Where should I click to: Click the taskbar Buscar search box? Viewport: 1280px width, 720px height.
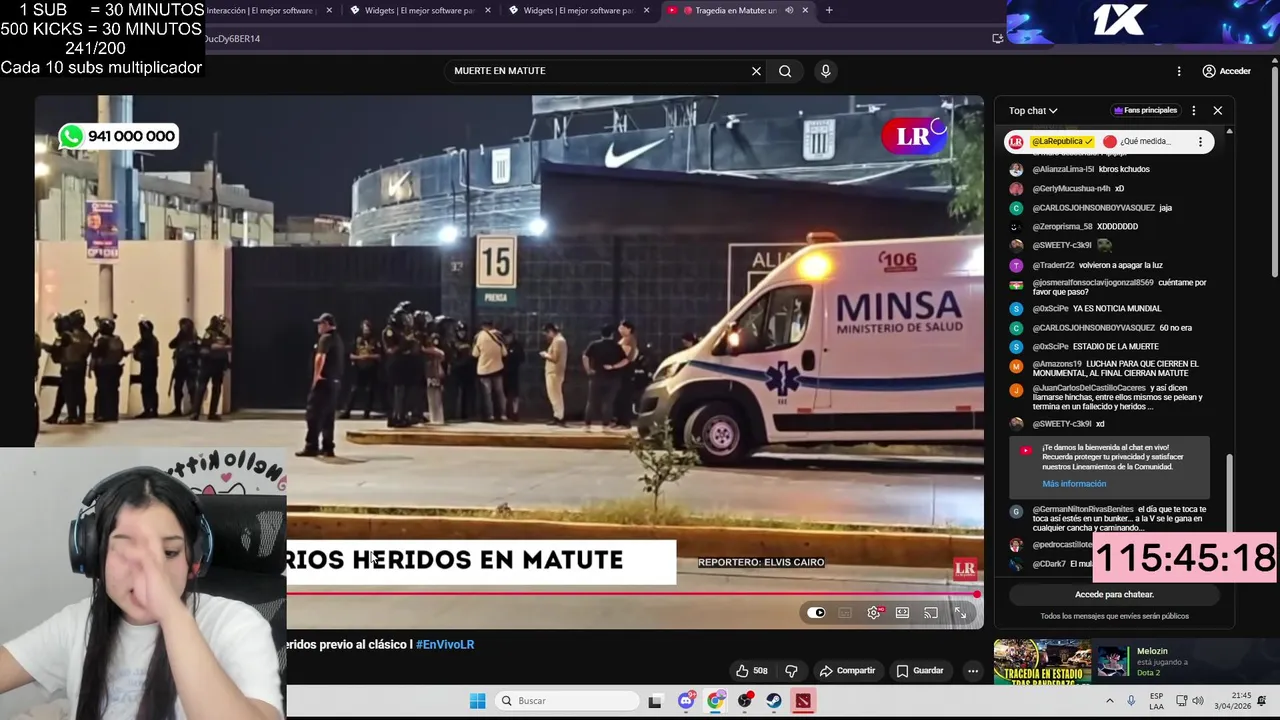point(565,701)
